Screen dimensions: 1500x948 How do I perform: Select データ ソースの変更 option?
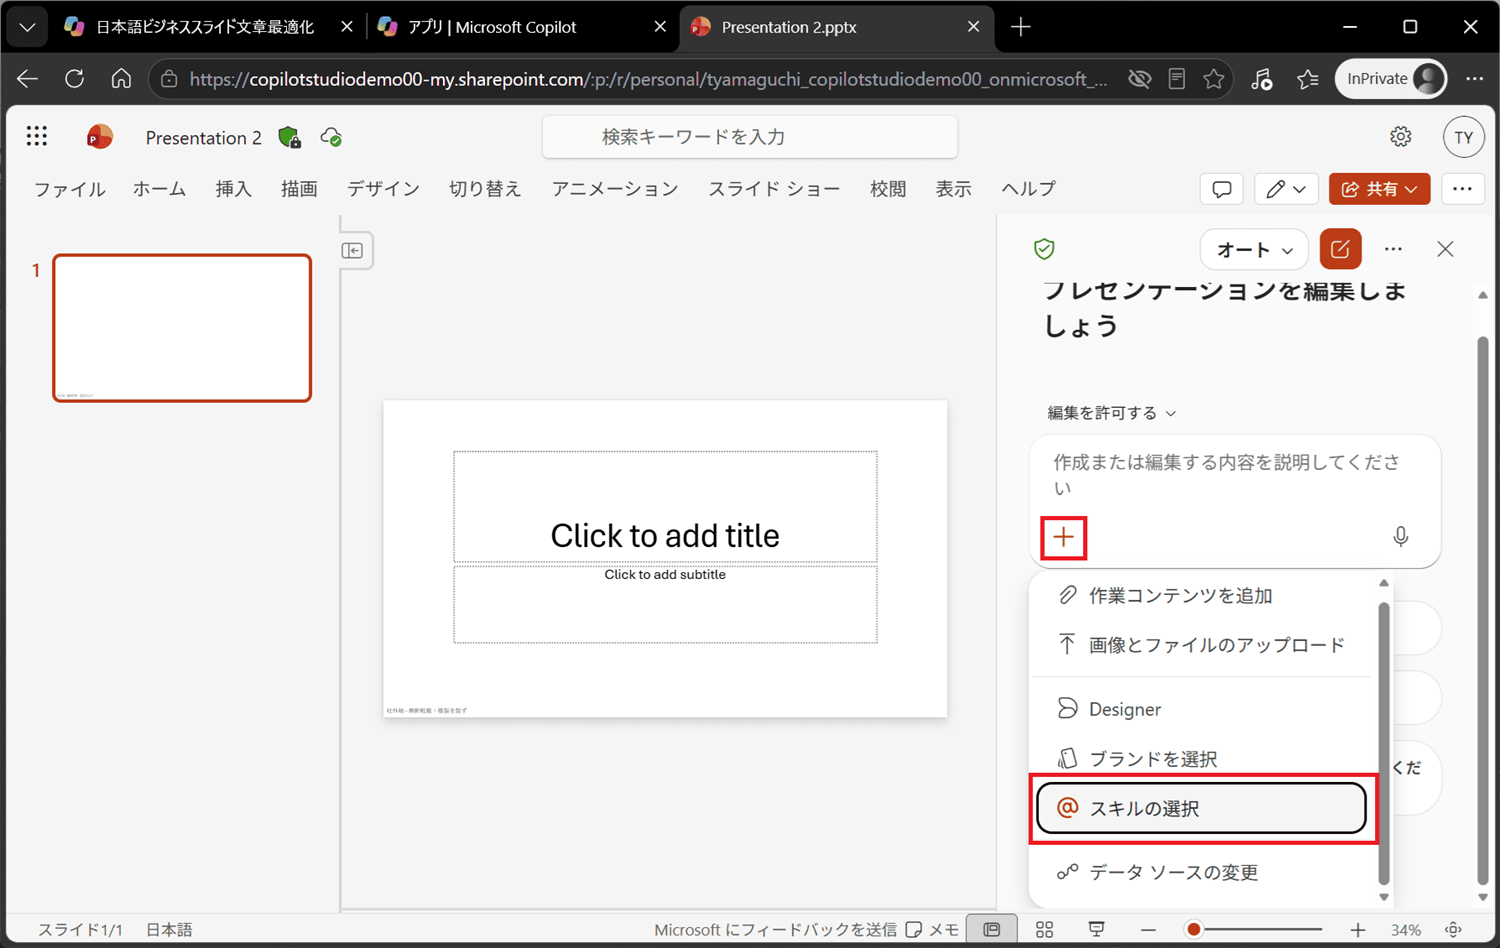[x=1201, y=872]
